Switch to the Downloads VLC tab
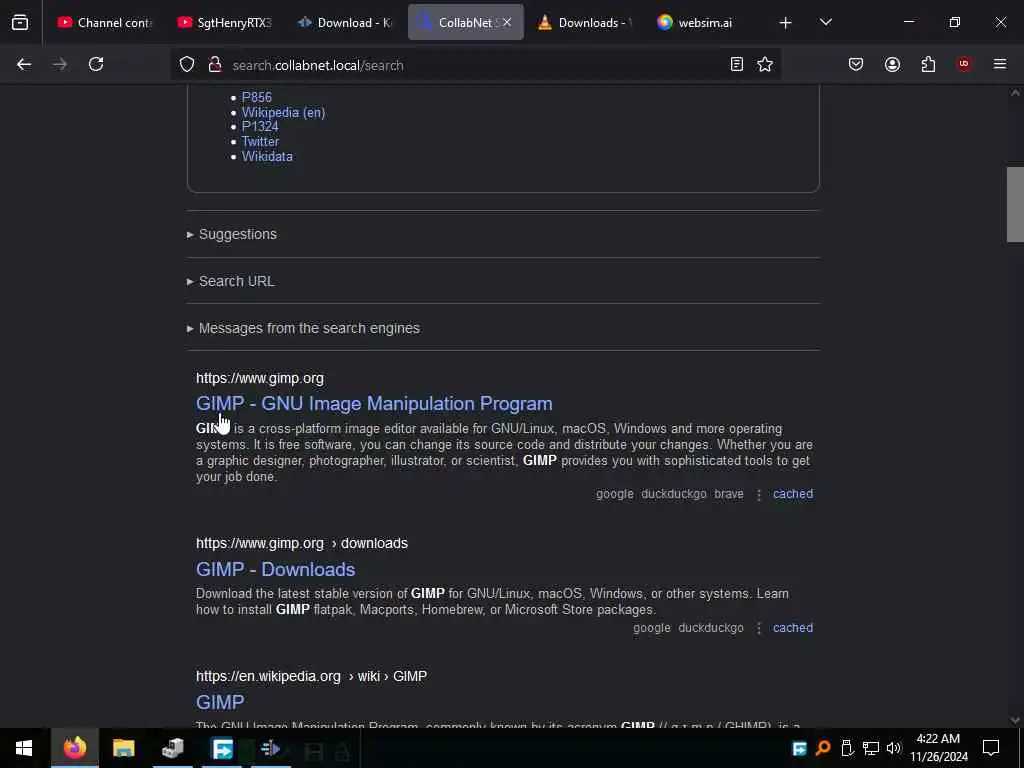Viewport: 1024px width, 768px height. click(x=586, y=22)
